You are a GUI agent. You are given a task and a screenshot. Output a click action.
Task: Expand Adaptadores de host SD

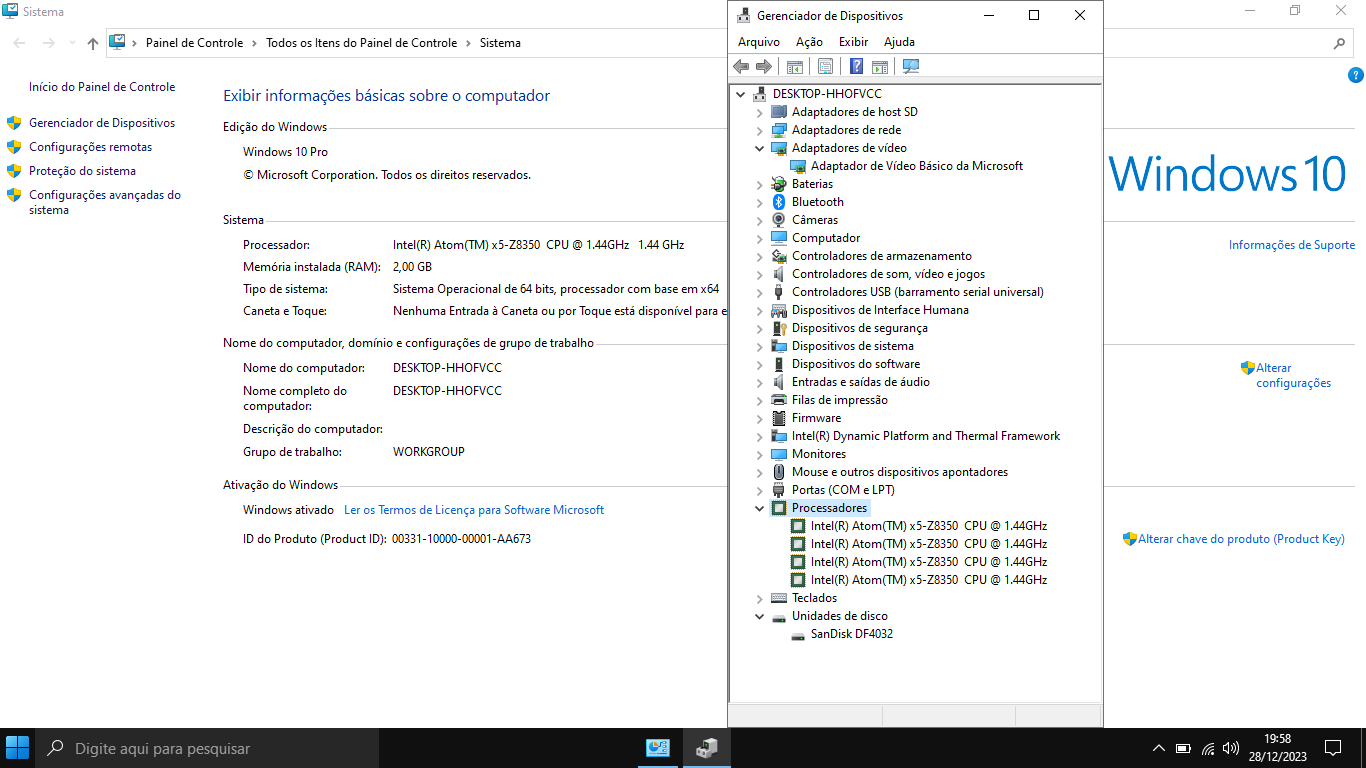760,112
